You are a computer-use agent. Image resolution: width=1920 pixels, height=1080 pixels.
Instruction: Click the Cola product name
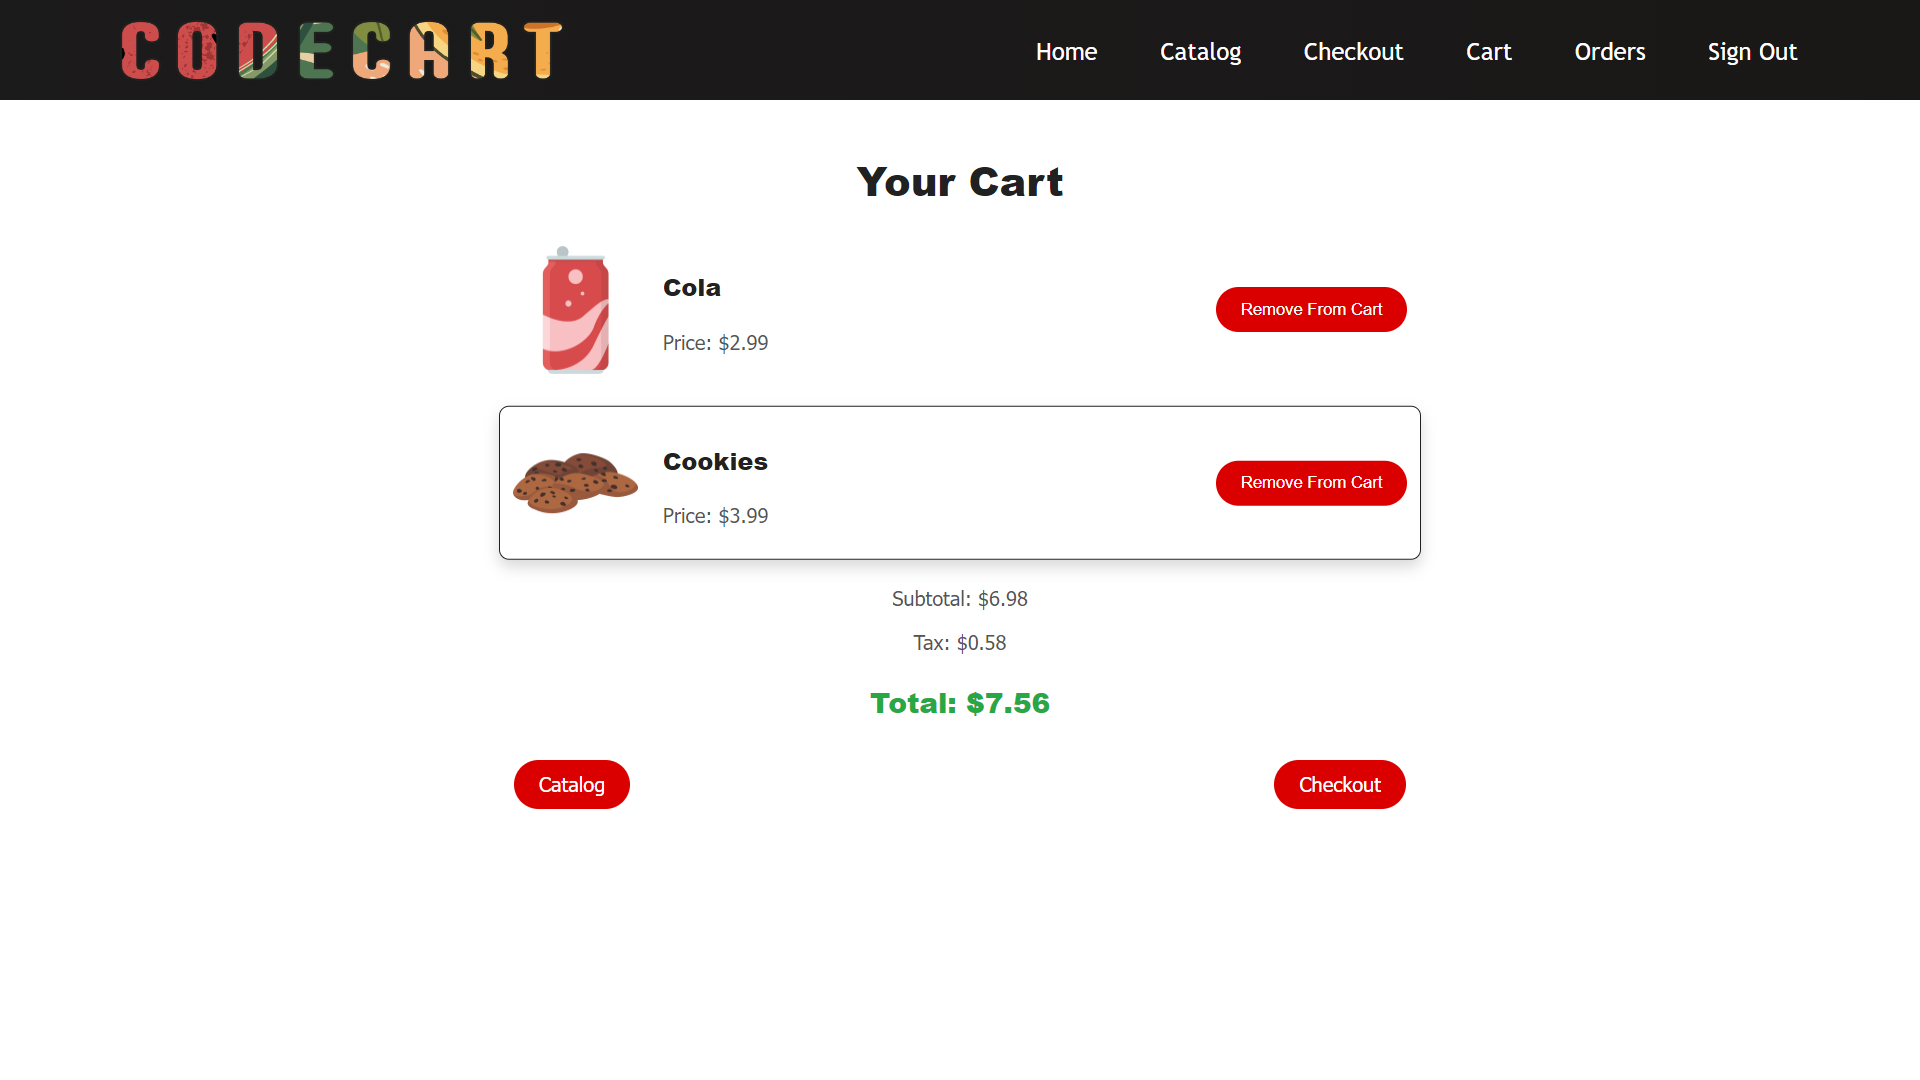coord(692,288)
